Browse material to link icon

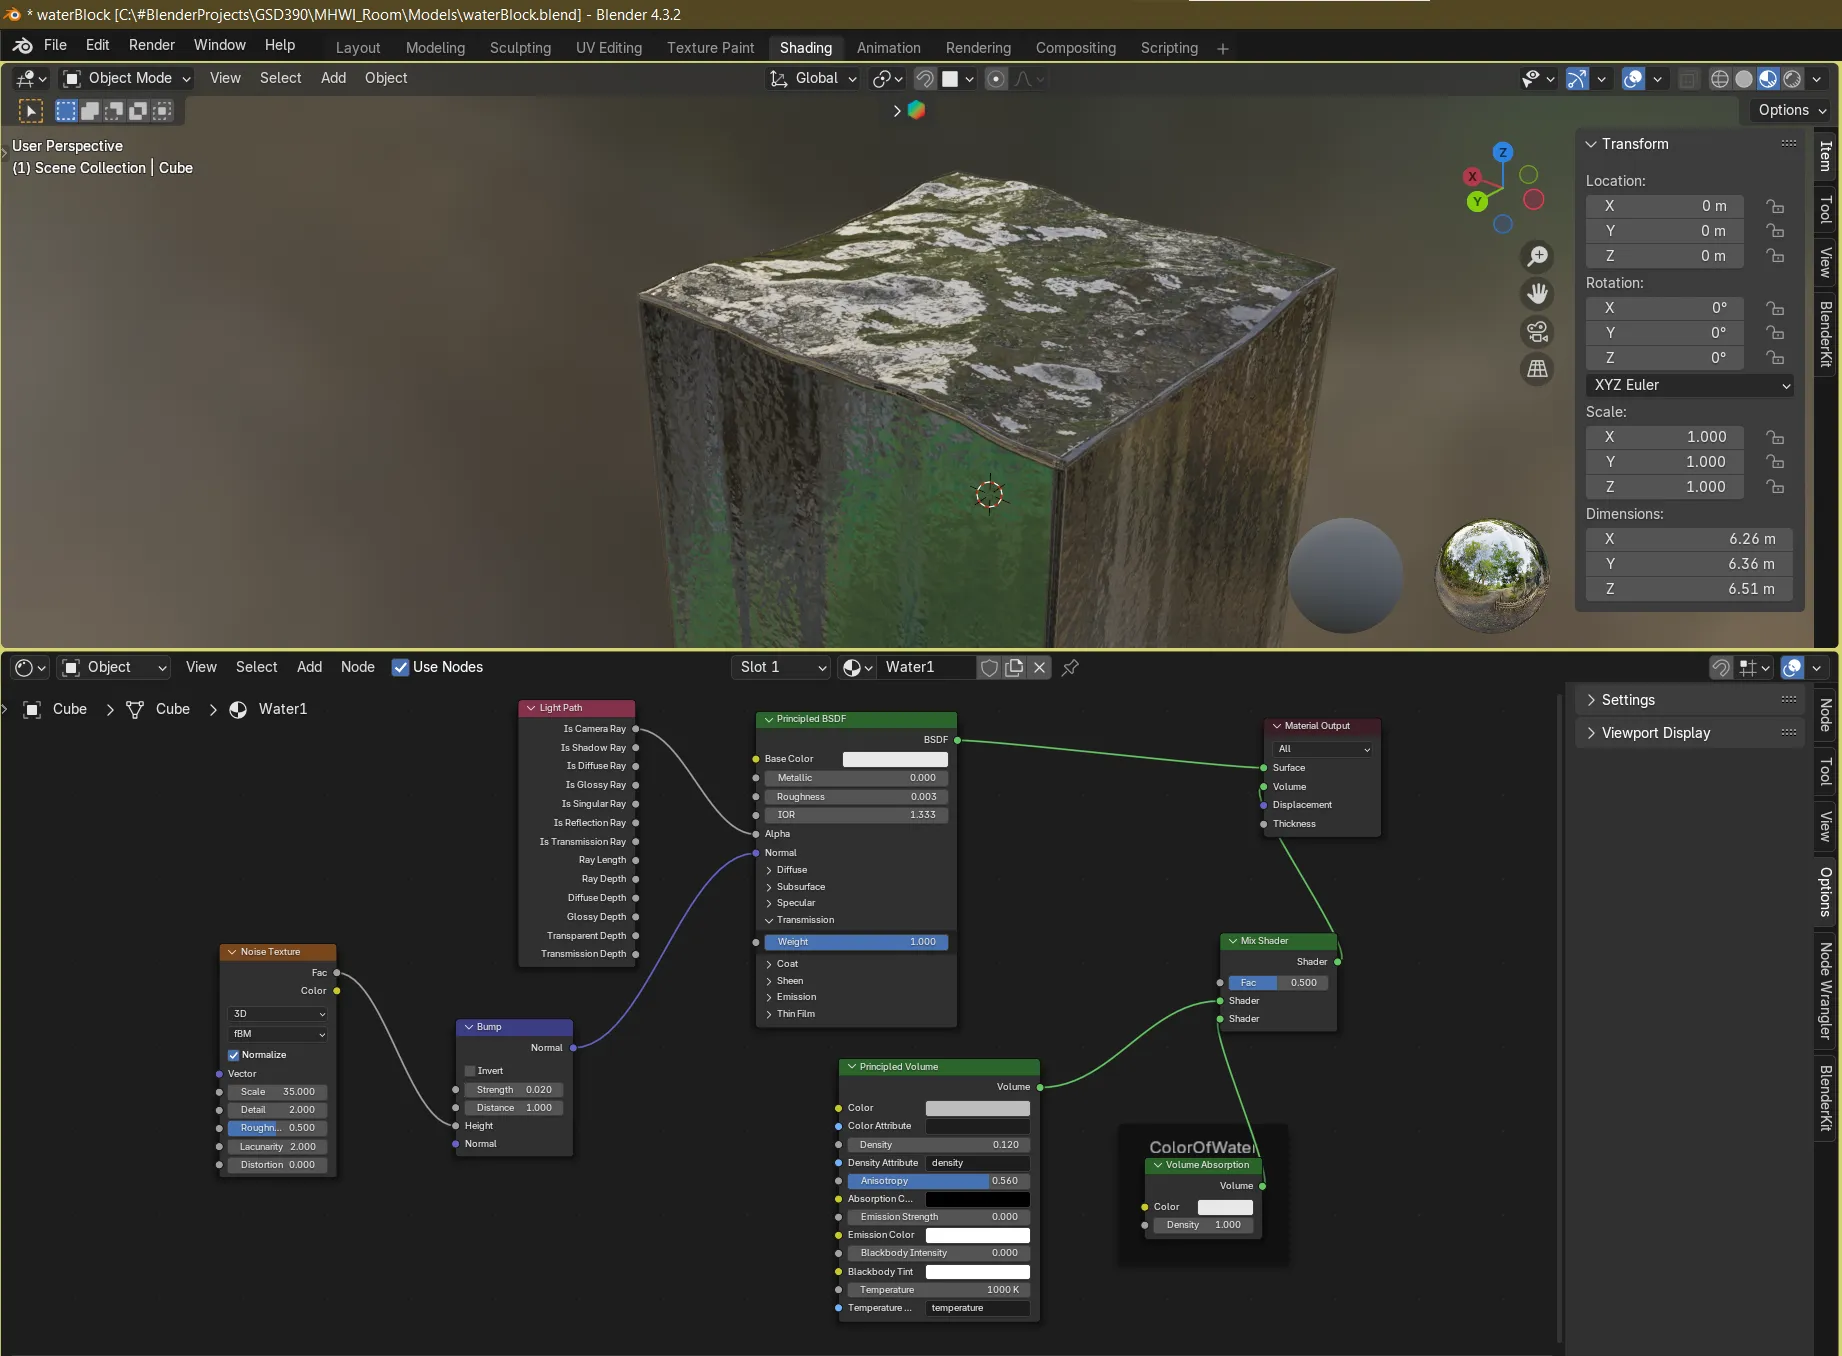857,667
